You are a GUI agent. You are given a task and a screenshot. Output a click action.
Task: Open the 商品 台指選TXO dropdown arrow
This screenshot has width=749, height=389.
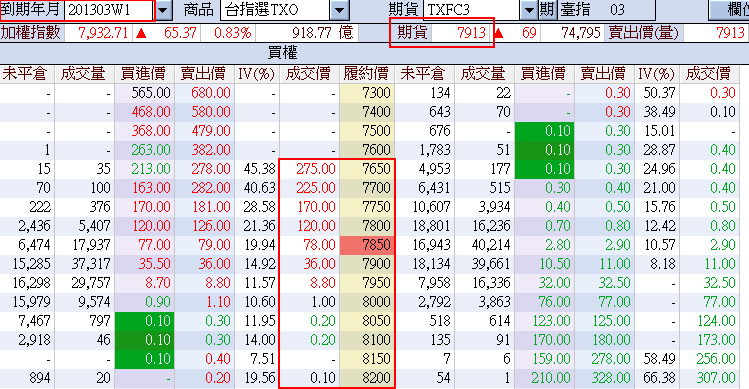(x=340, y=10)
